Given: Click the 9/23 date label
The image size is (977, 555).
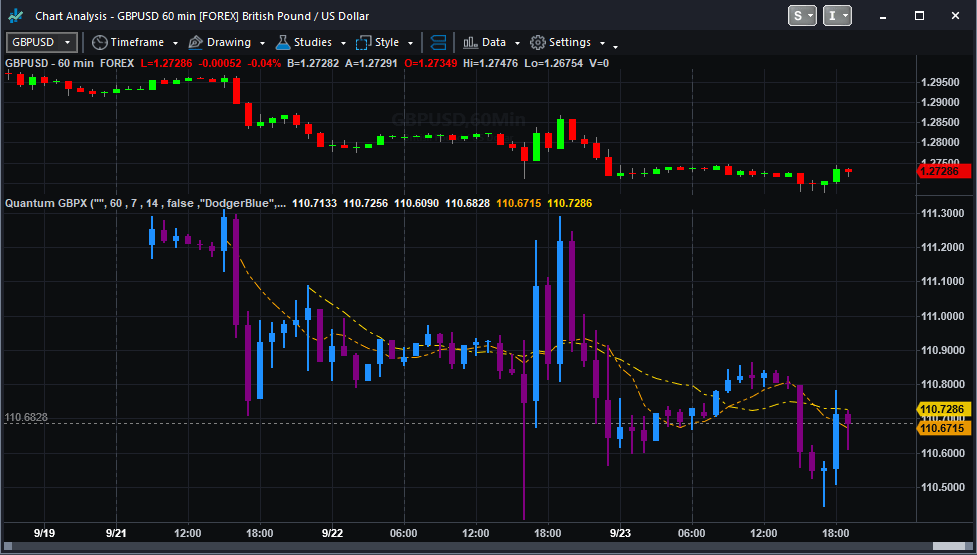Looking at the screenshot, I should pyautogui.click(x=621, y=533).
